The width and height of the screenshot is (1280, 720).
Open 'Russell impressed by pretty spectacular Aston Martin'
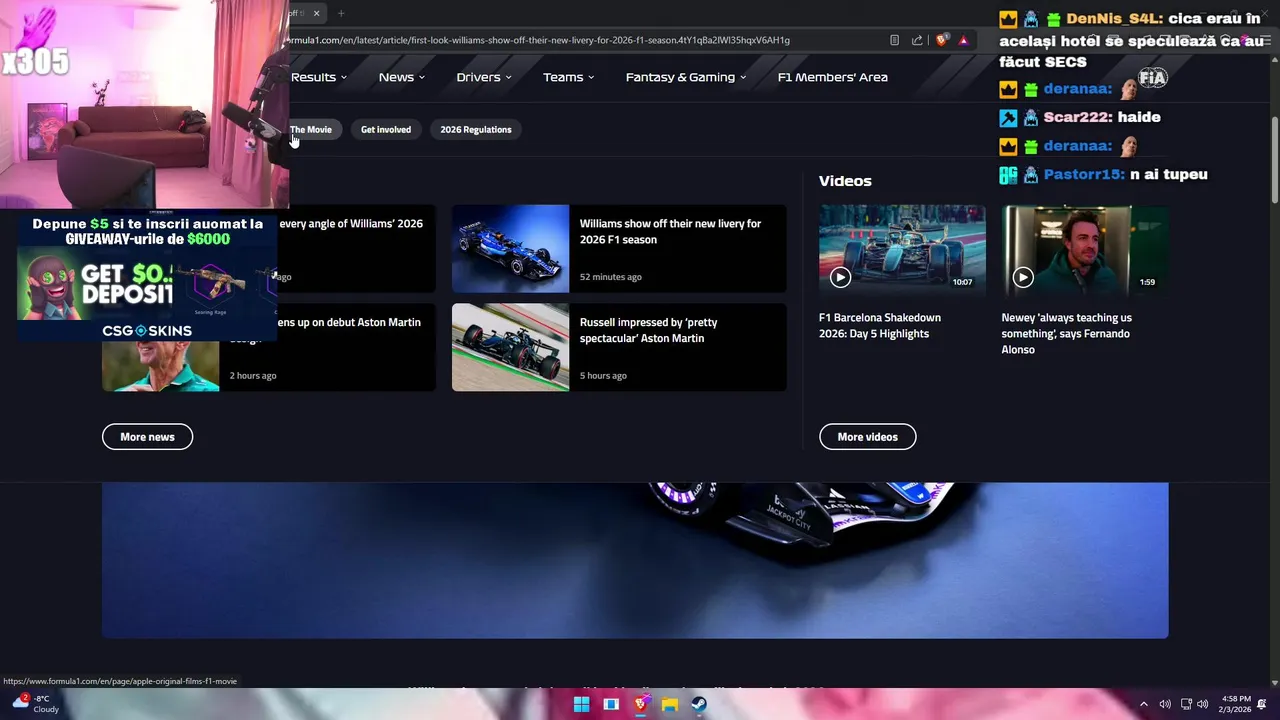[648, 330]
